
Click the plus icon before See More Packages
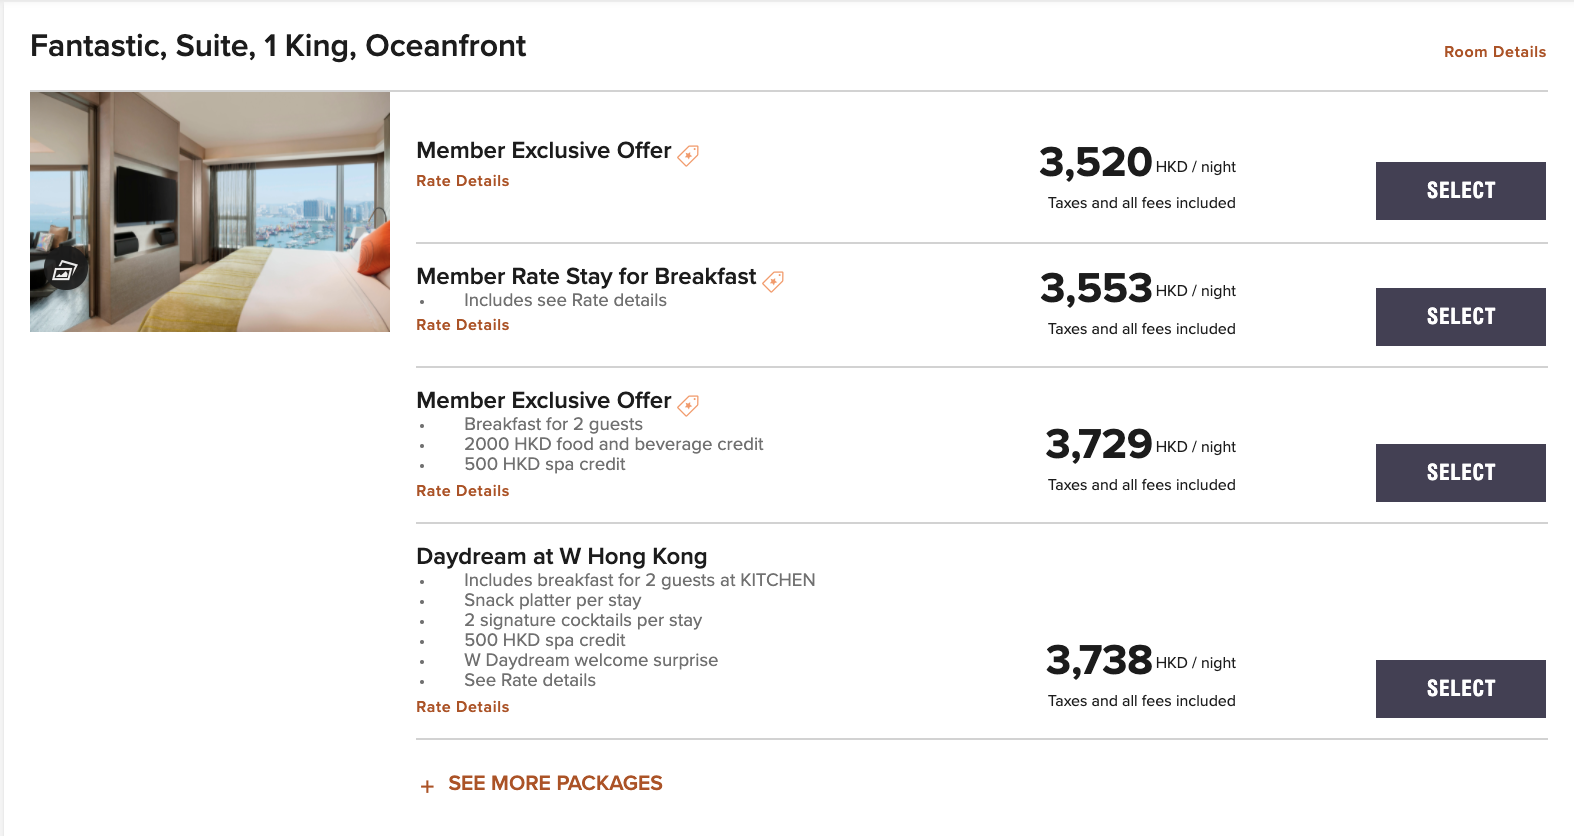(427, 786)
